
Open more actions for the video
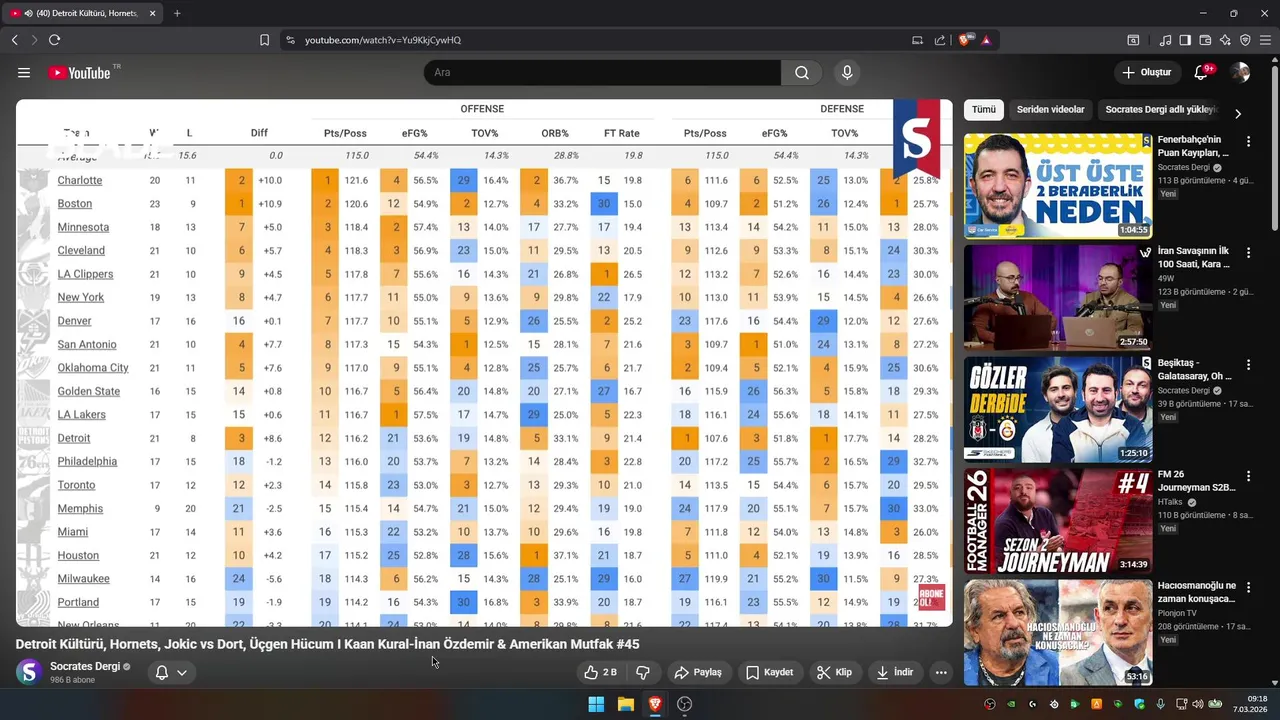coord(941,672)
